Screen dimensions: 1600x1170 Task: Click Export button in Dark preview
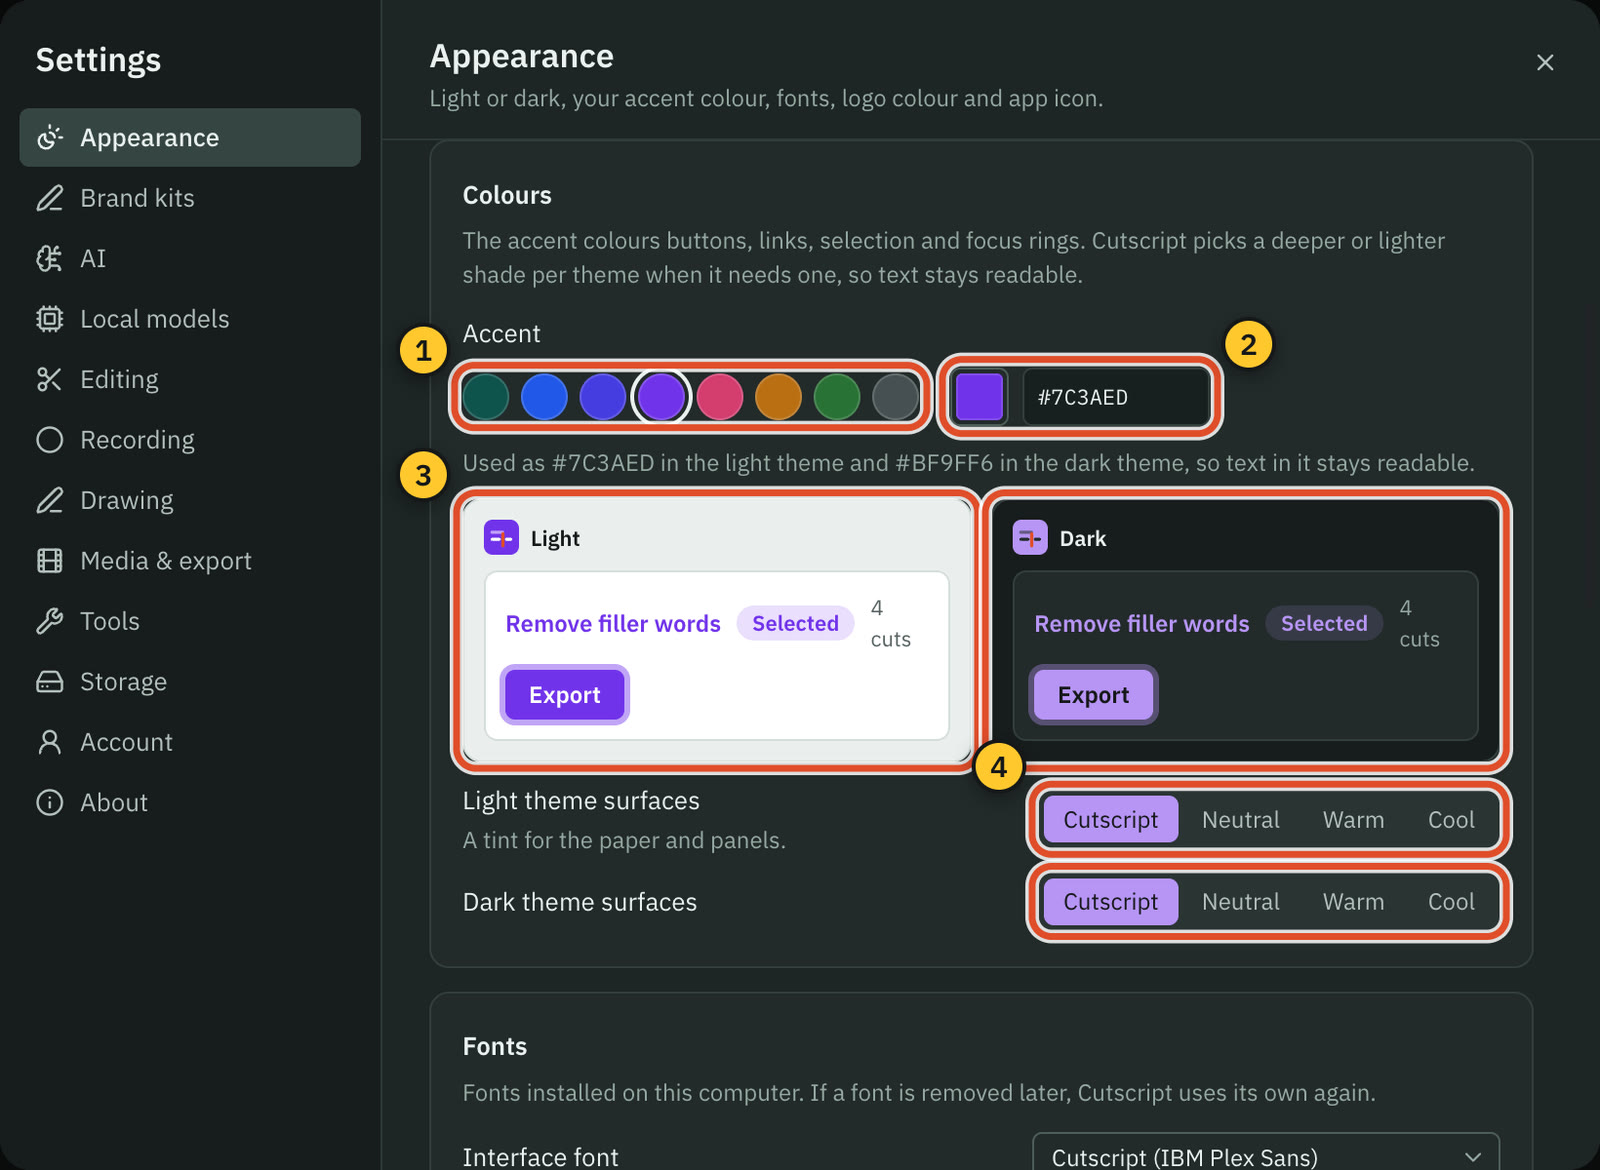pyautogui.click(x=1094, y=695)
